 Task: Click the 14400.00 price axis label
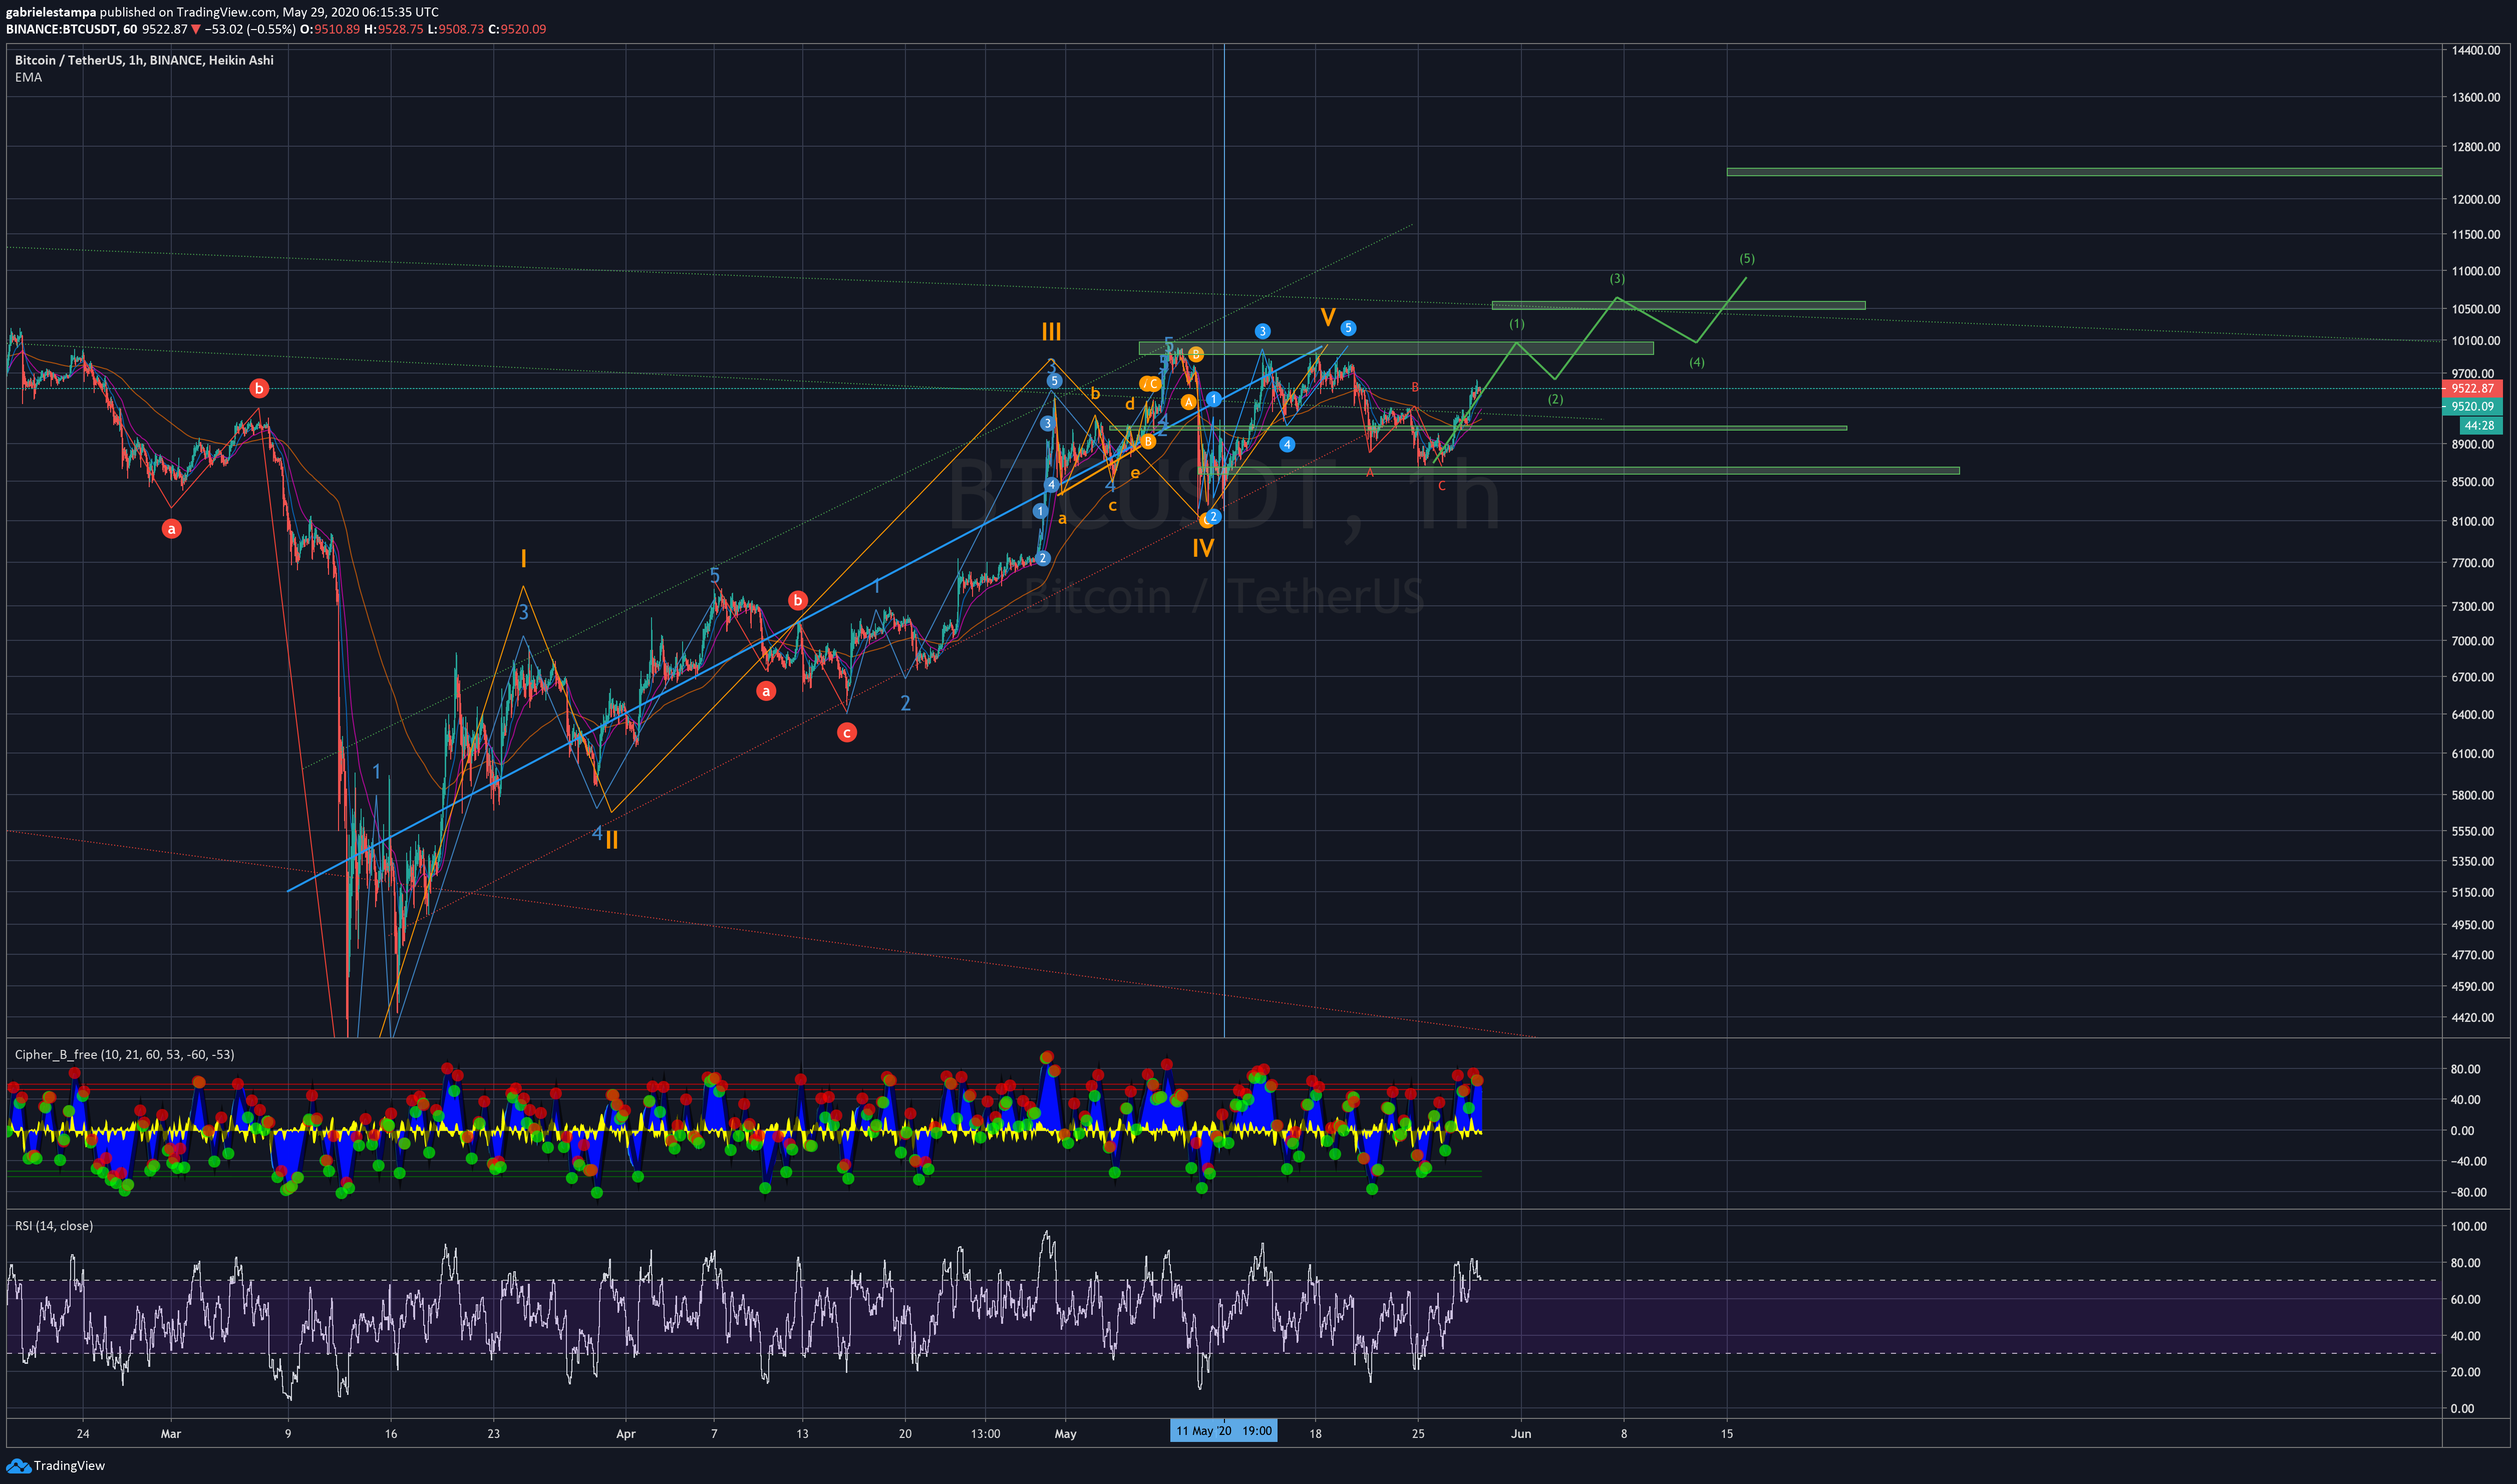2475,50
